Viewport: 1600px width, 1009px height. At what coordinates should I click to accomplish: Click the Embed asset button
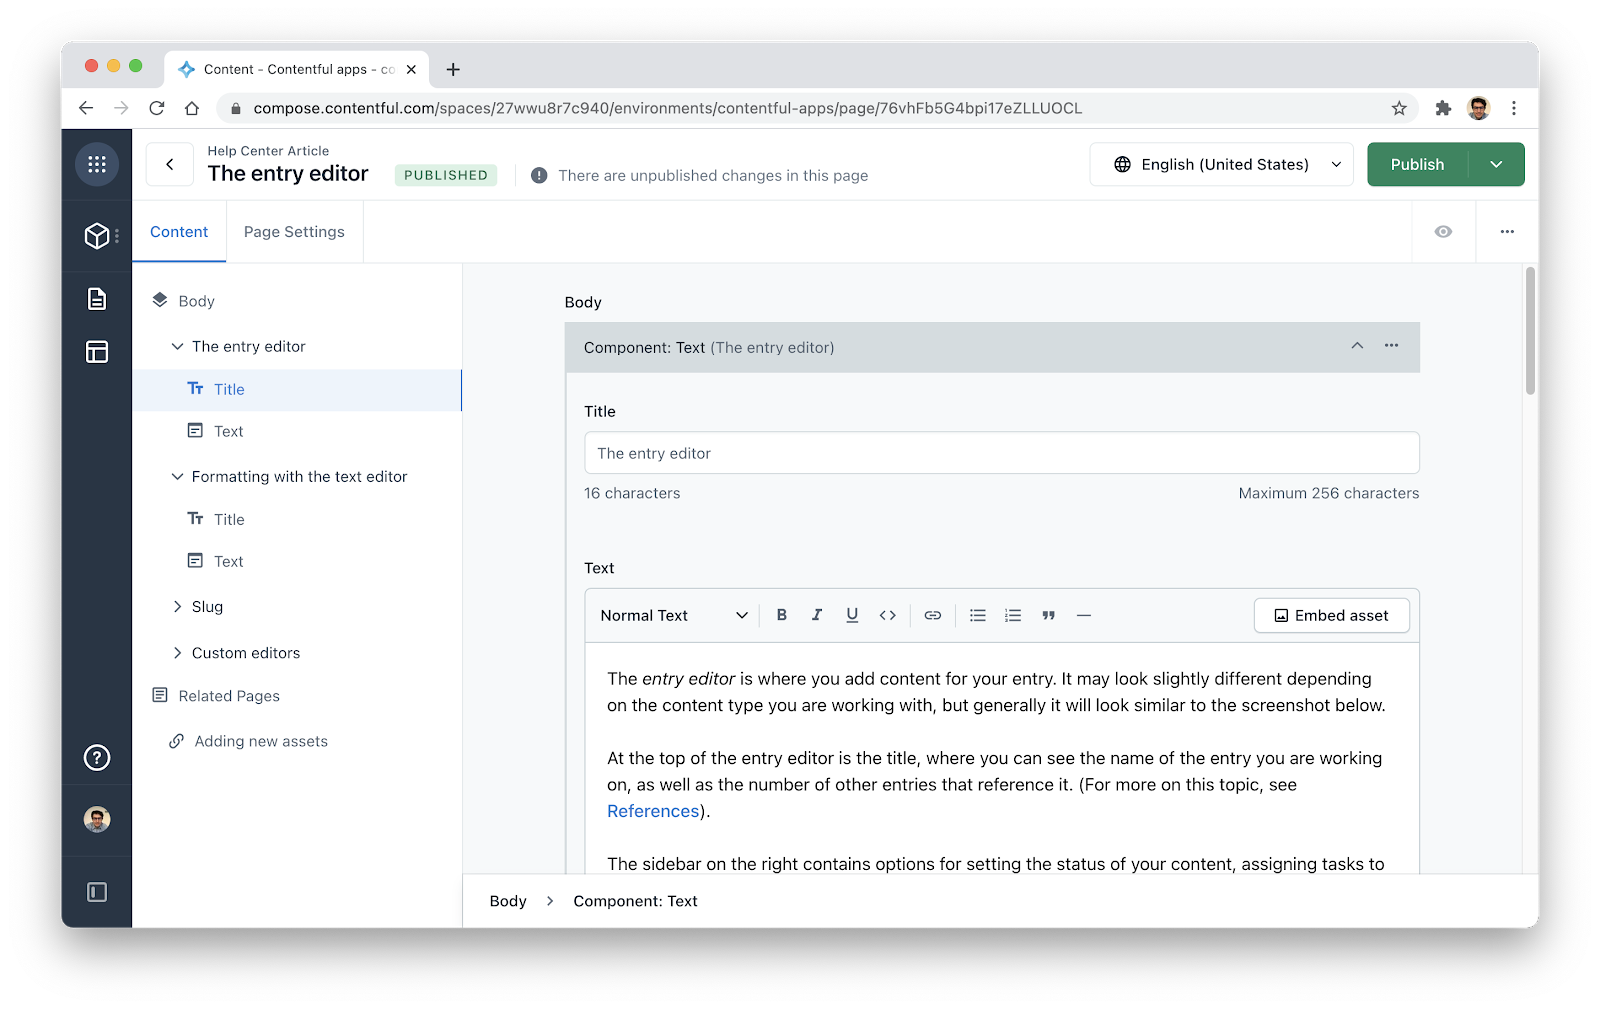(1331, 615)
